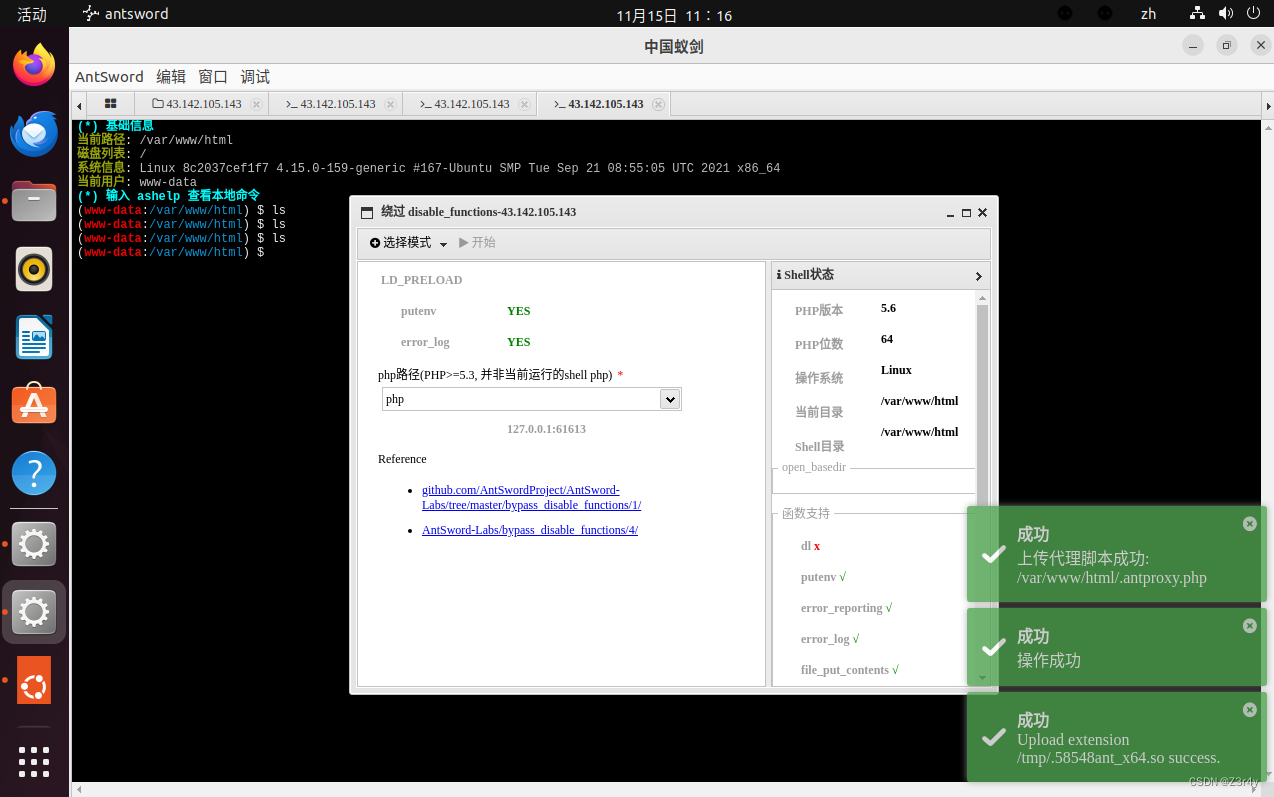Click the volume icon in the system tray
1274x797 pixels.
[1225, 13]
